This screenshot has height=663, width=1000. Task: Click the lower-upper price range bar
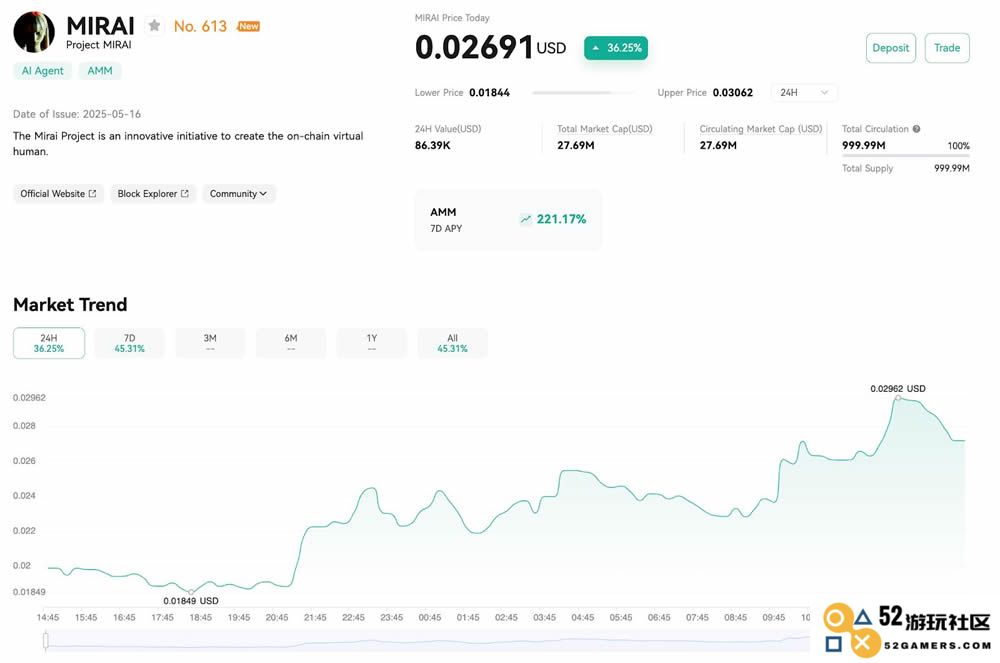[x=584, y=93]
